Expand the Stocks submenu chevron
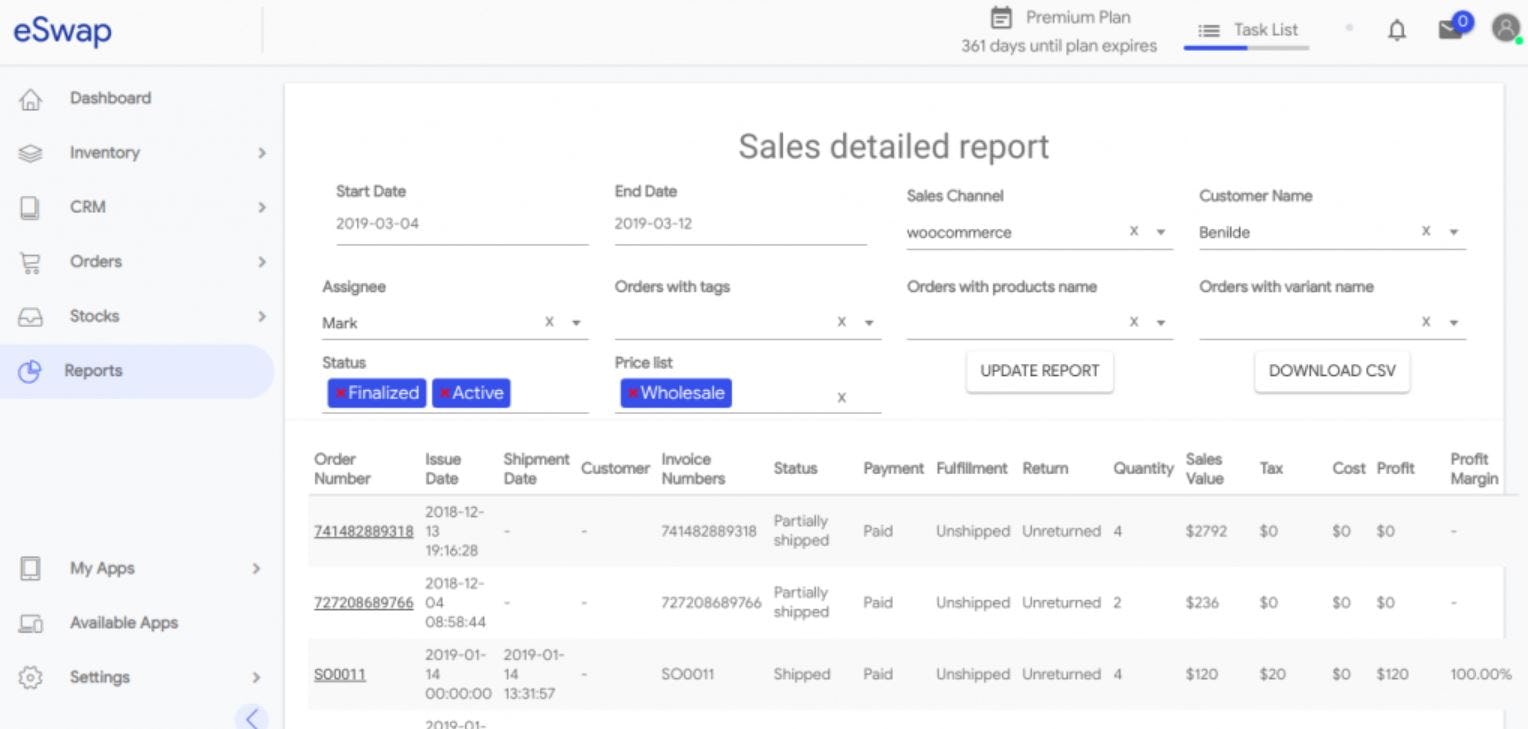The width and height of the screenshot is (1528, 729). tap(261, 316)
